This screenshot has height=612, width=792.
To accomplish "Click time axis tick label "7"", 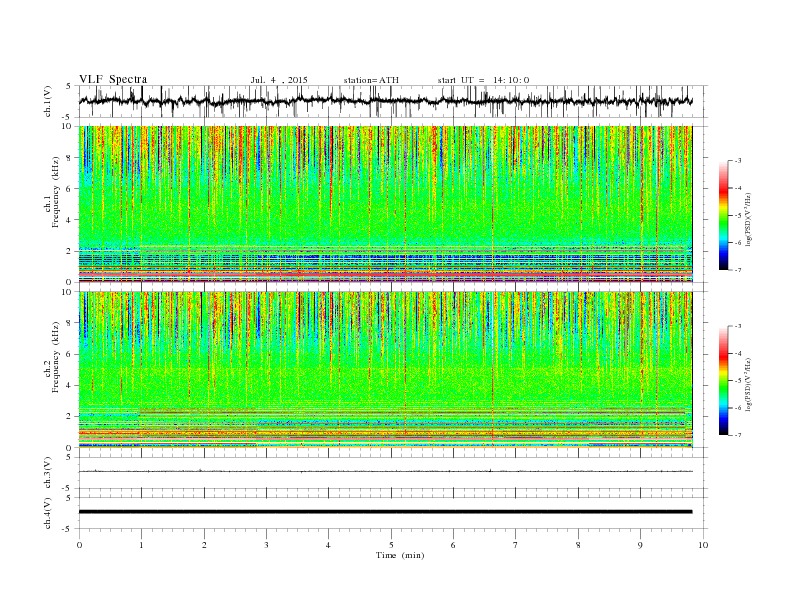I will tap(516, 545).
